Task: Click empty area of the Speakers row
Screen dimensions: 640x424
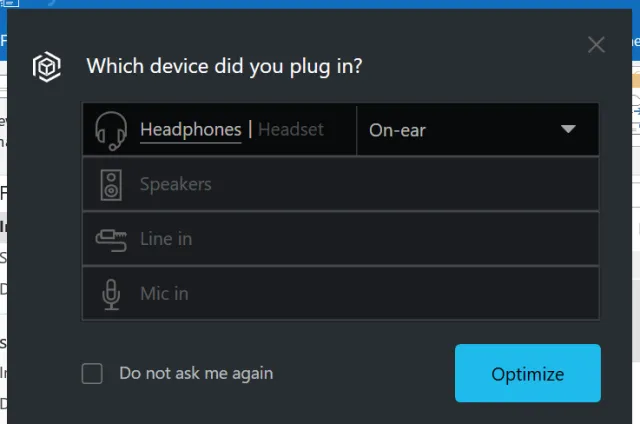Action: point(420,185)
